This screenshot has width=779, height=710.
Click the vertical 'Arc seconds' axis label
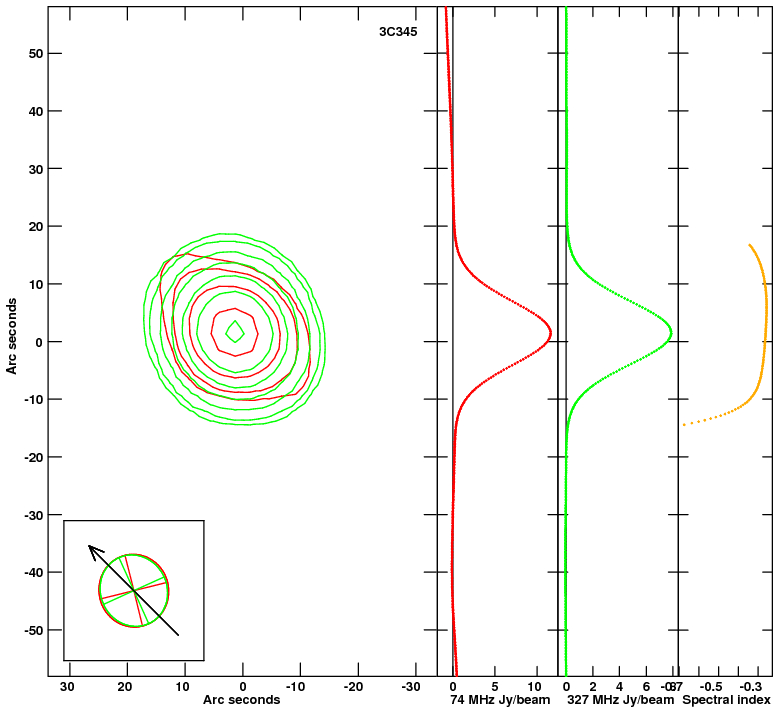tap(11, 336)
